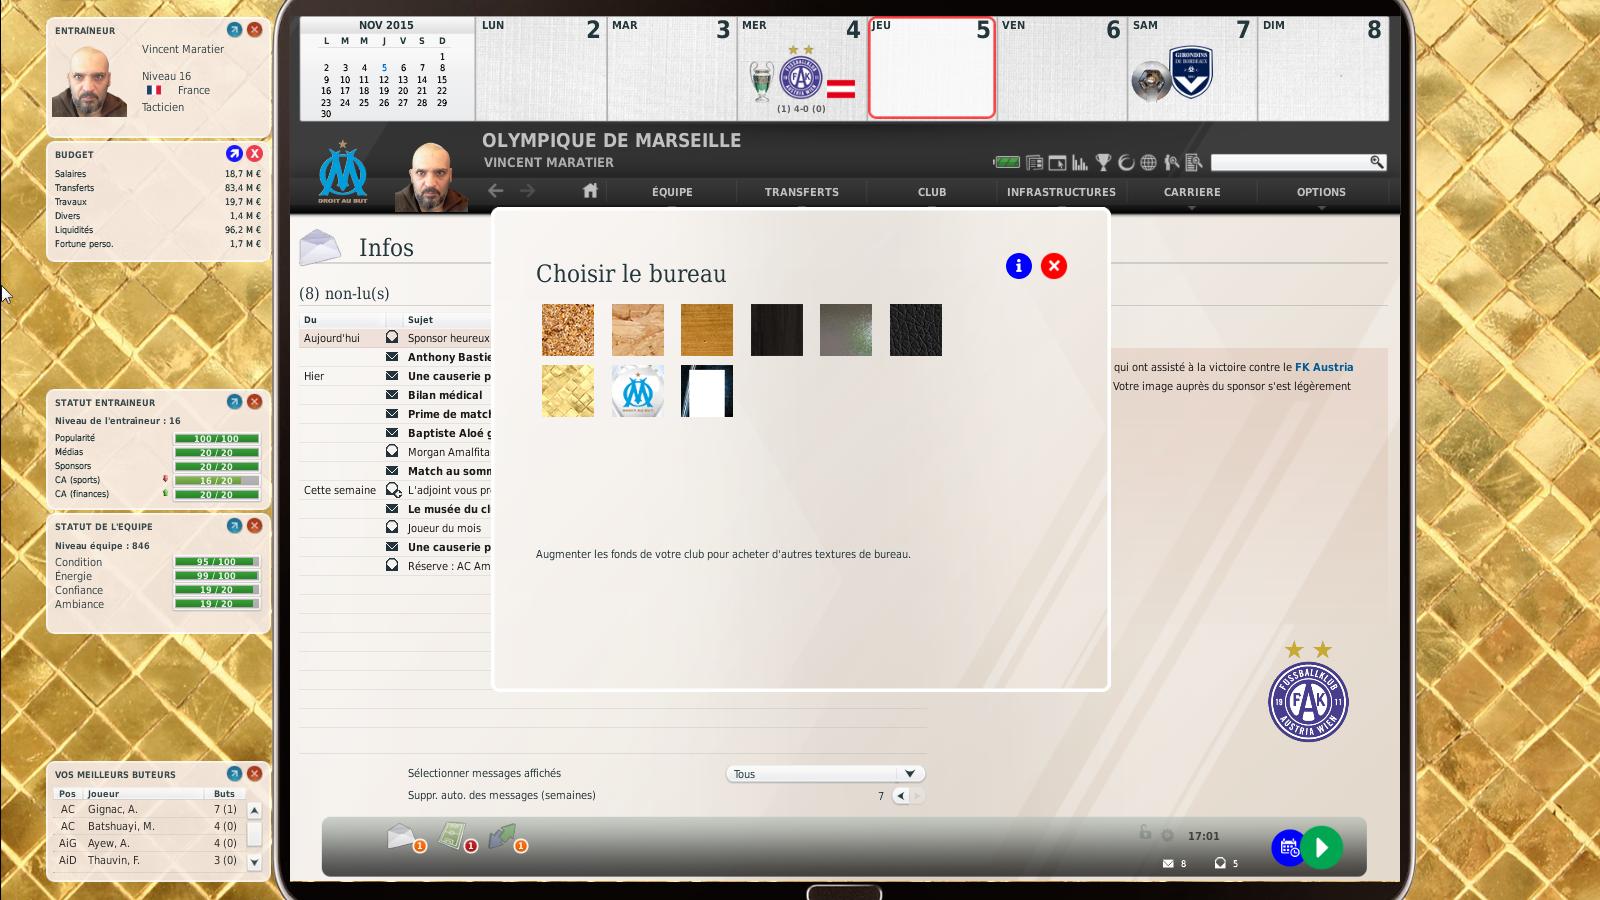1600x900 pixels.
Task: Close the Choisir le bureau dialog
Action: click(1054, 266)
